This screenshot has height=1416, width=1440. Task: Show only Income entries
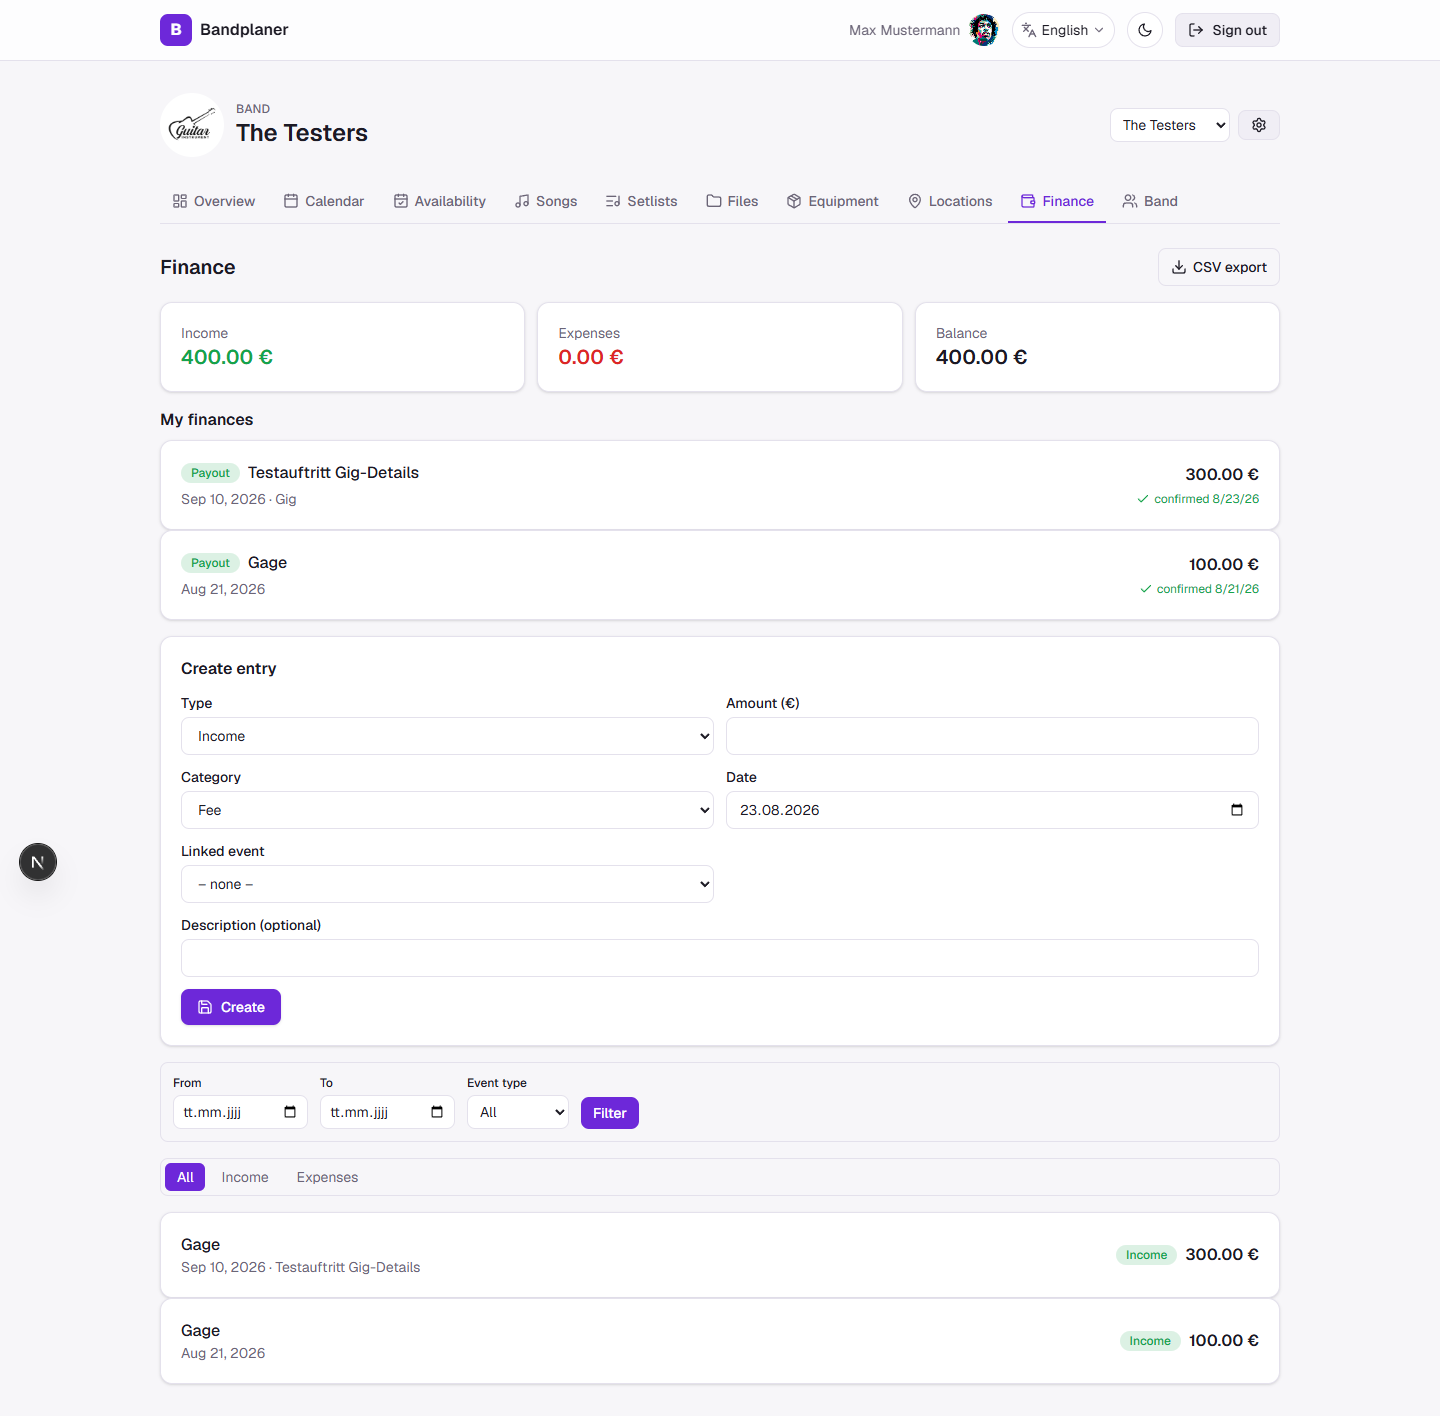click(245, 1177)
